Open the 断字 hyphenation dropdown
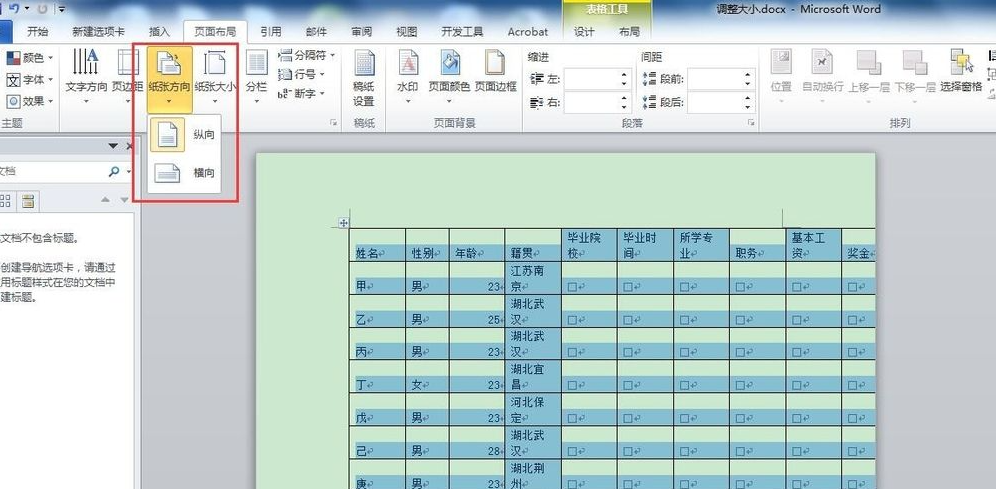This screenshot has width=996, height=489. (302, 93)
